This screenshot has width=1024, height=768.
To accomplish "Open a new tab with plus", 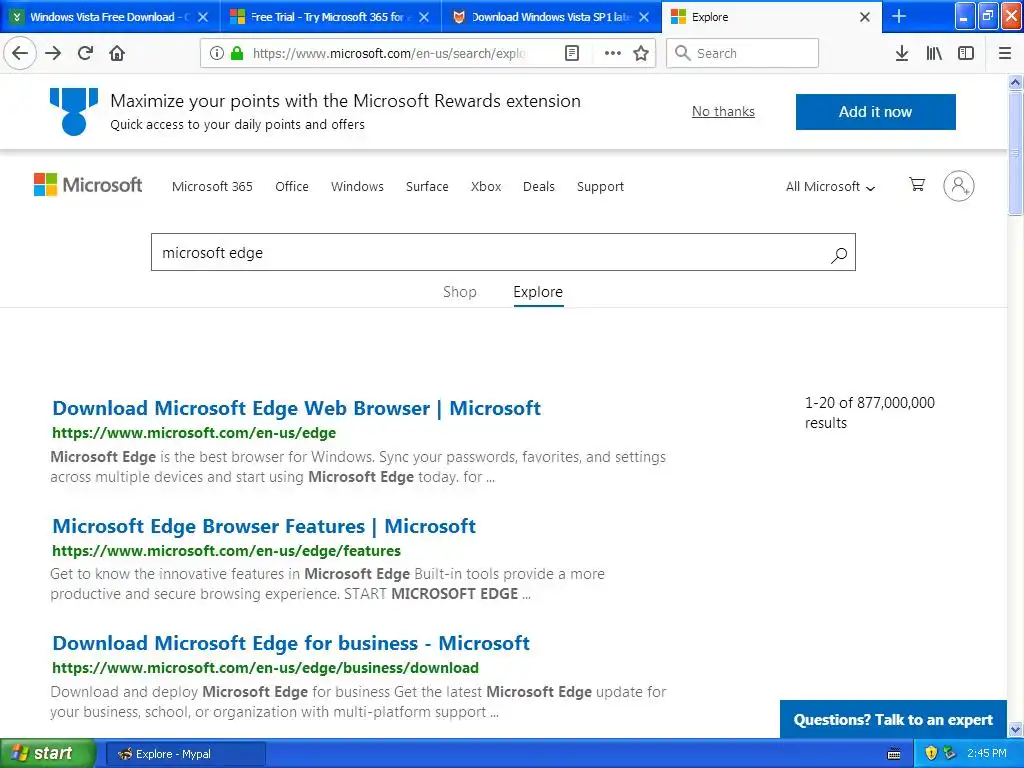I will (x=899, y=16).
